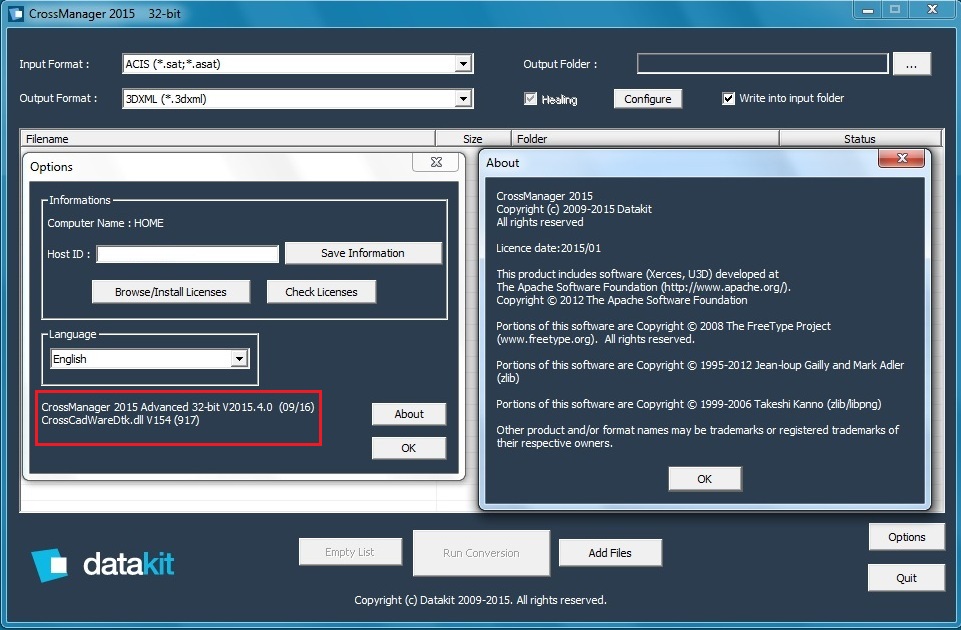
Task: Click the Output Folder text field
Action: pos(762,64)
